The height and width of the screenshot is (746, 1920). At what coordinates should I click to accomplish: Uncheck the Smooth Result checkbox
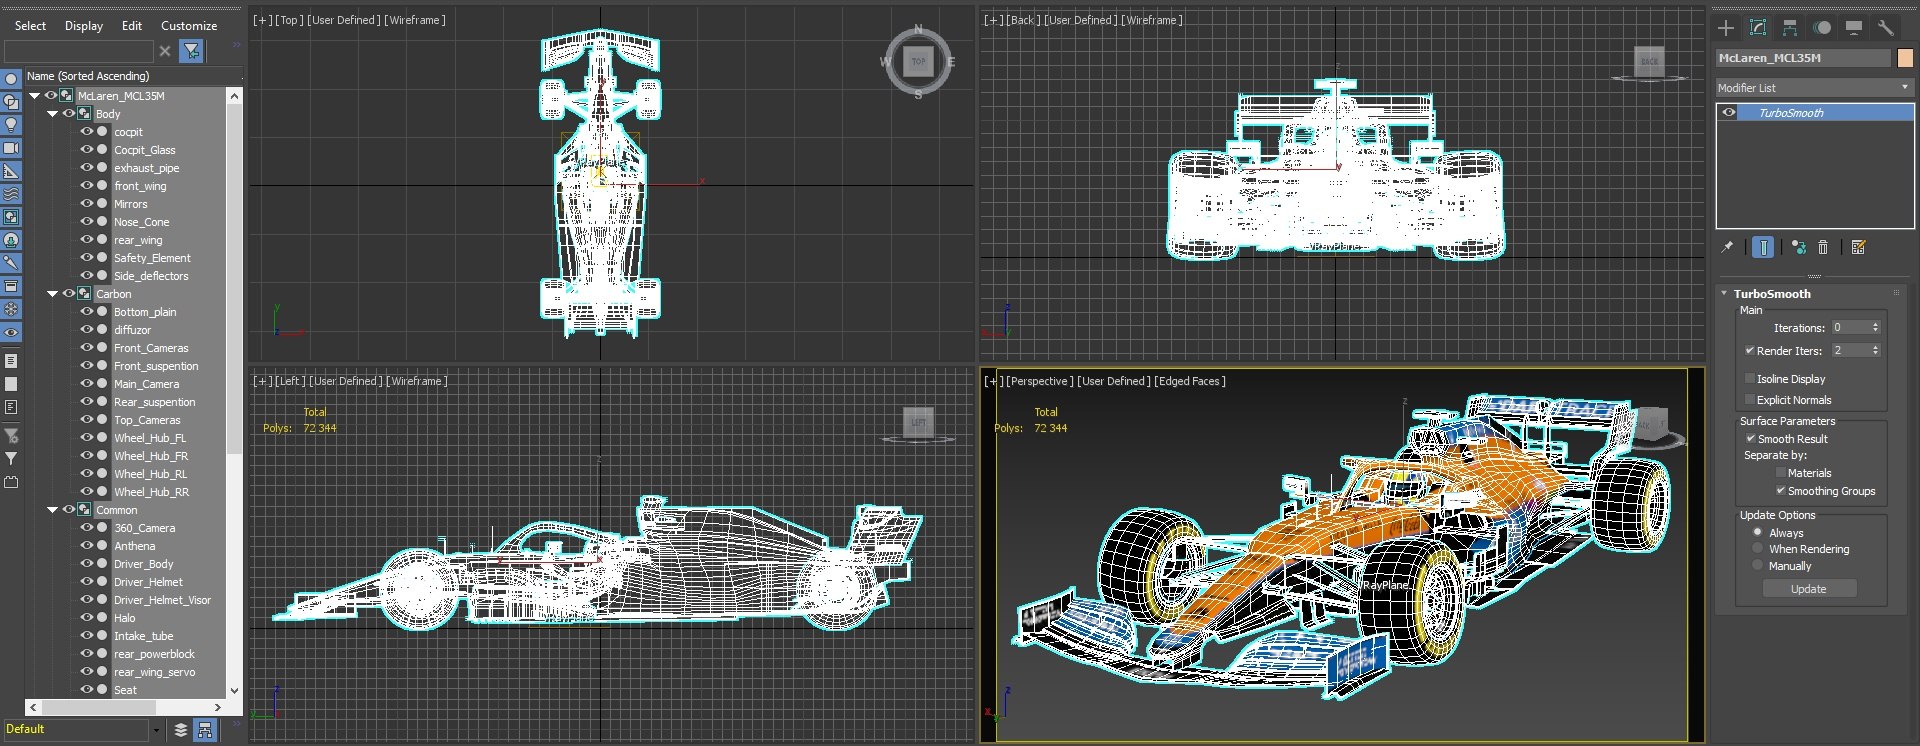click(1750, 438)
